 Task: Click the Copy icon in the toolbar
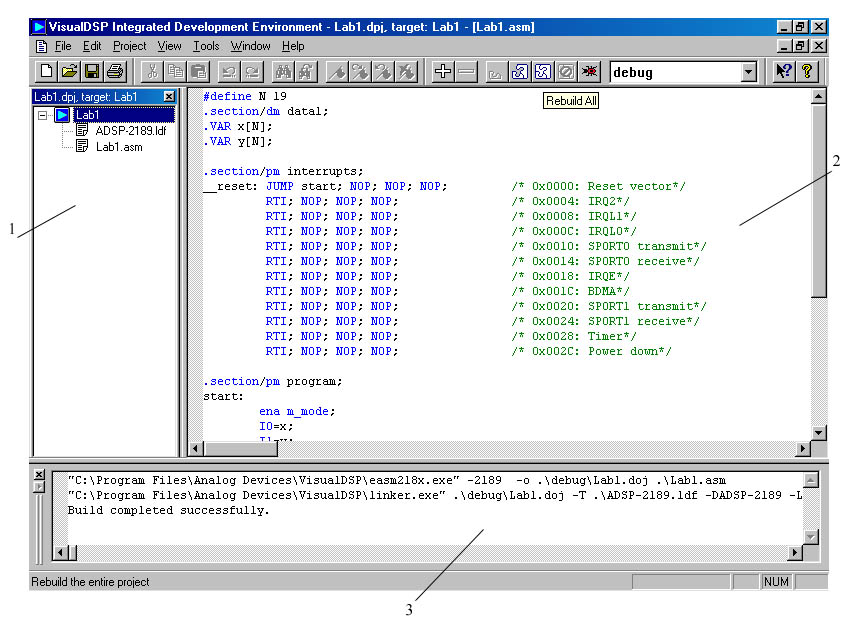point(175,72)
